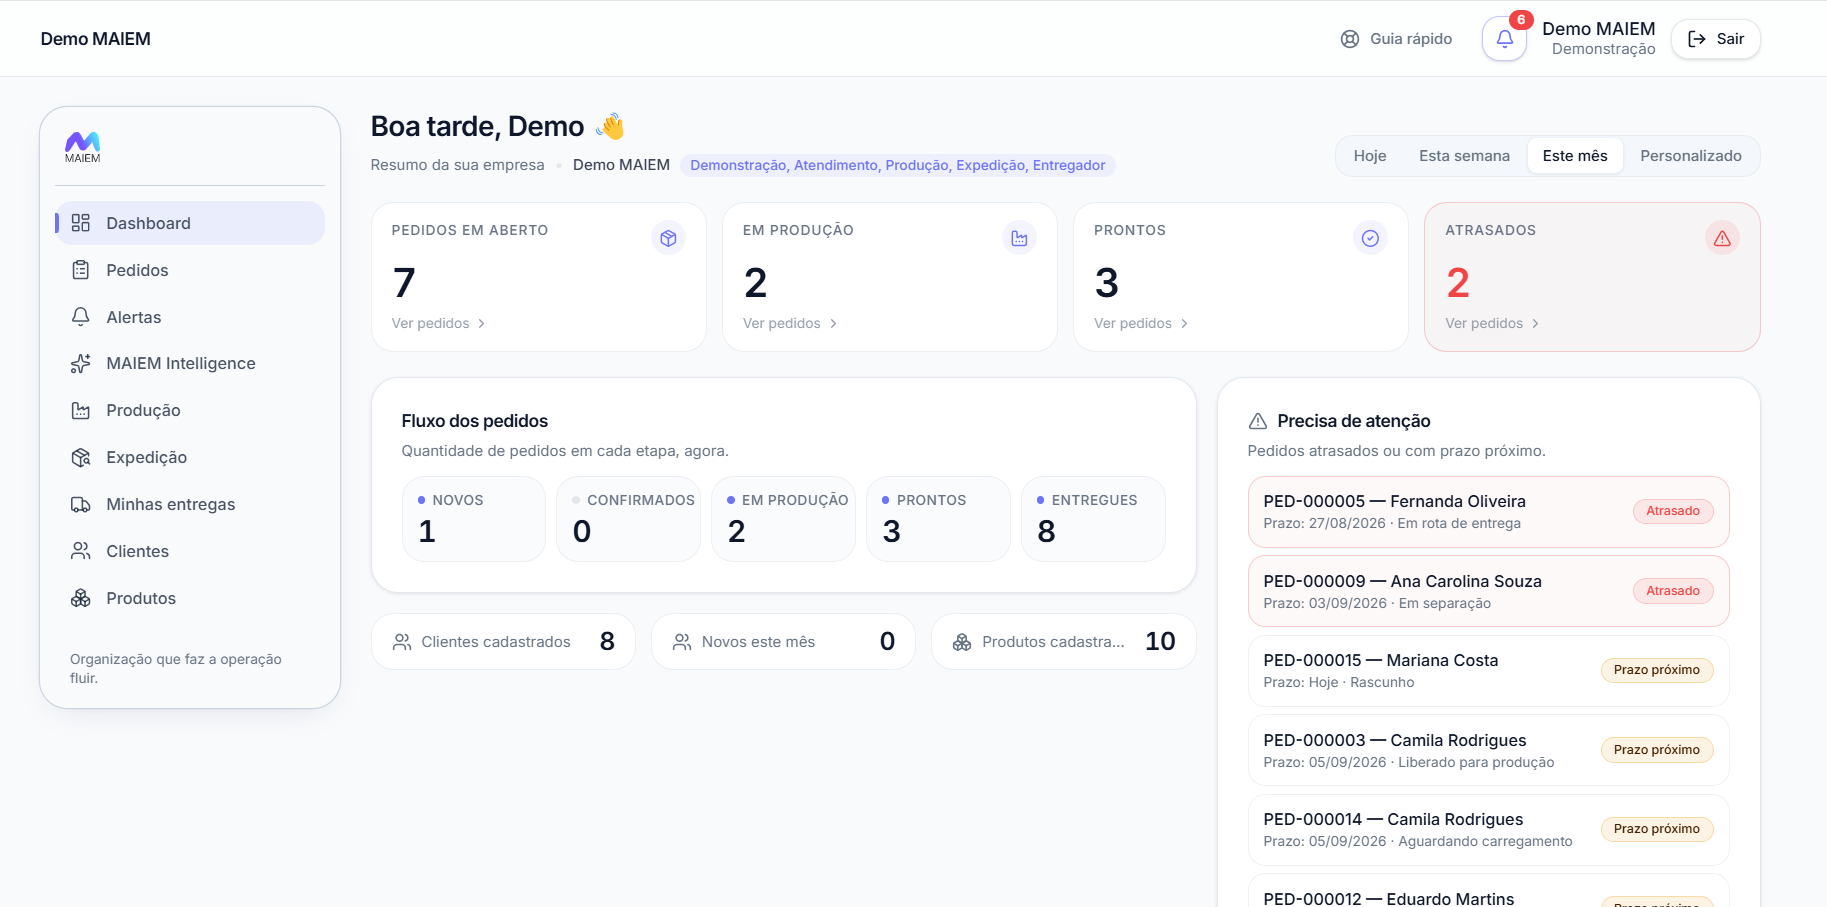The height and width of the screenshot is (907, 1827).
Task: Click the Confirmados flow stage card
Action: 628,519
